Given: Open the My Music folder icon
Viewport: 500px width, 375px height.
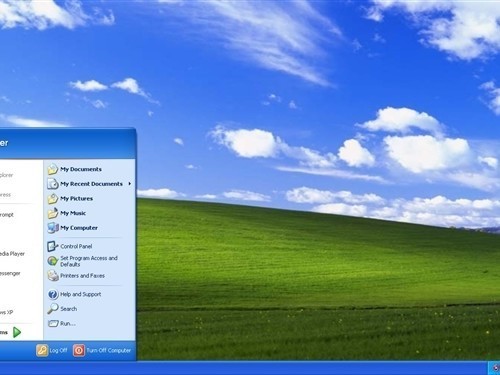Looking at the screenshot, I should [53, 213].
